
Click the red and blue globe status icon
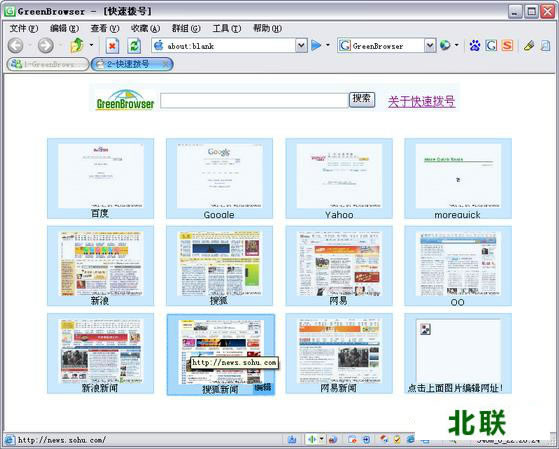click(333, 439)
